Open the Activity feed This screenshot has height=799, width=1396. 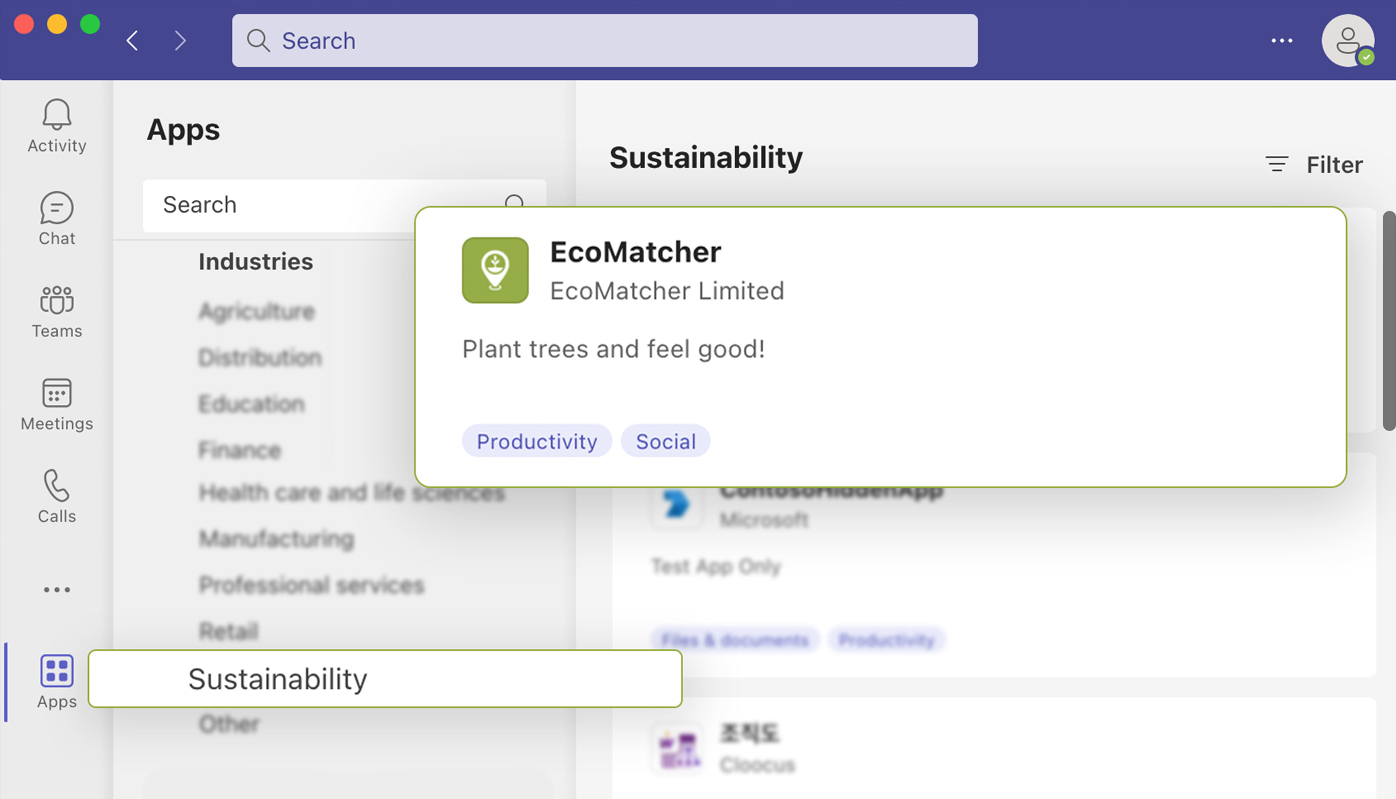pos(56,124)
